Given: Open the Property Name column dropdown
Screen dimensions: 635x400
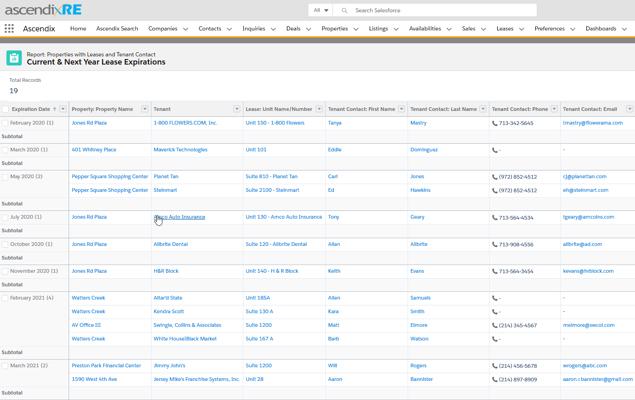Looking at the screenshot, I should (x=145, y=109).
